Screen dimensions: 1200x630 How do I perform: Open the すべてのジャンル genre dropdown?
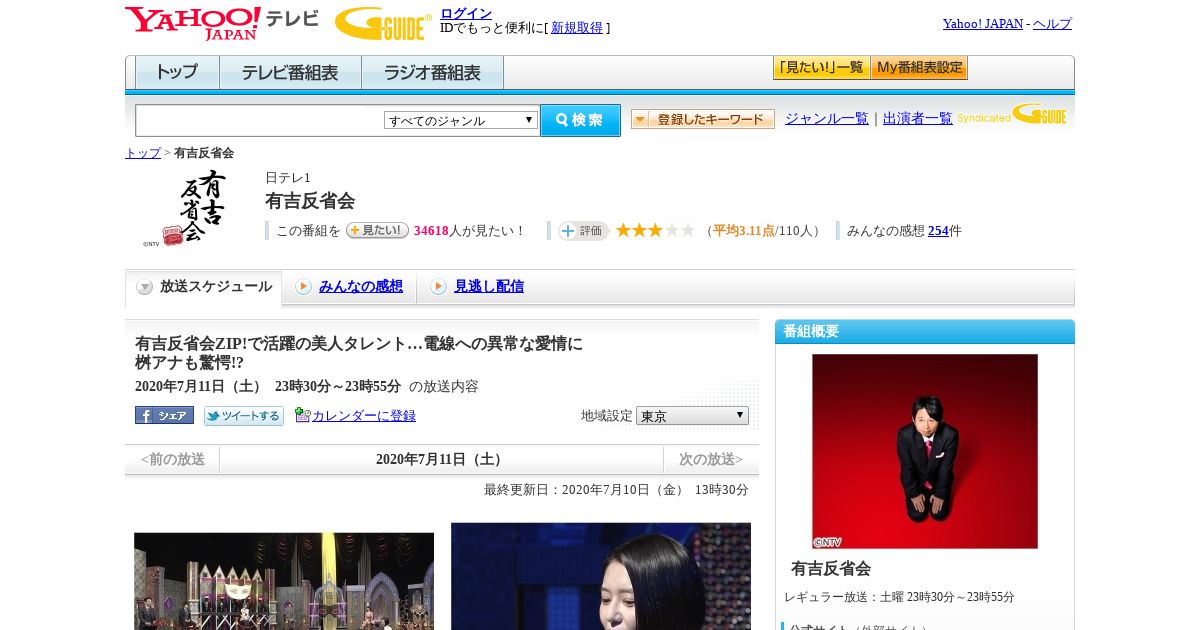[461, 120]
